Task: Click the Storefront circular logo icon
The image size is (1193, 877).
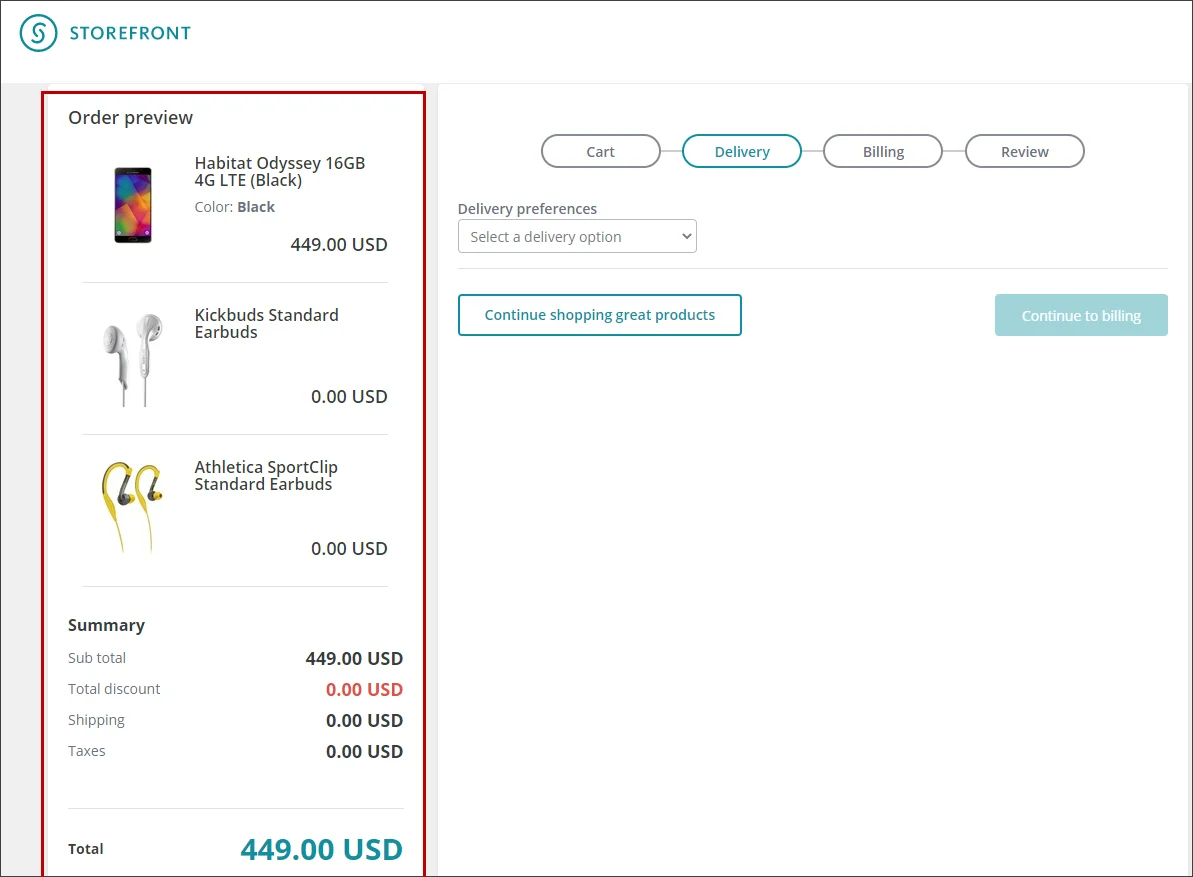Action: point(38,33)
